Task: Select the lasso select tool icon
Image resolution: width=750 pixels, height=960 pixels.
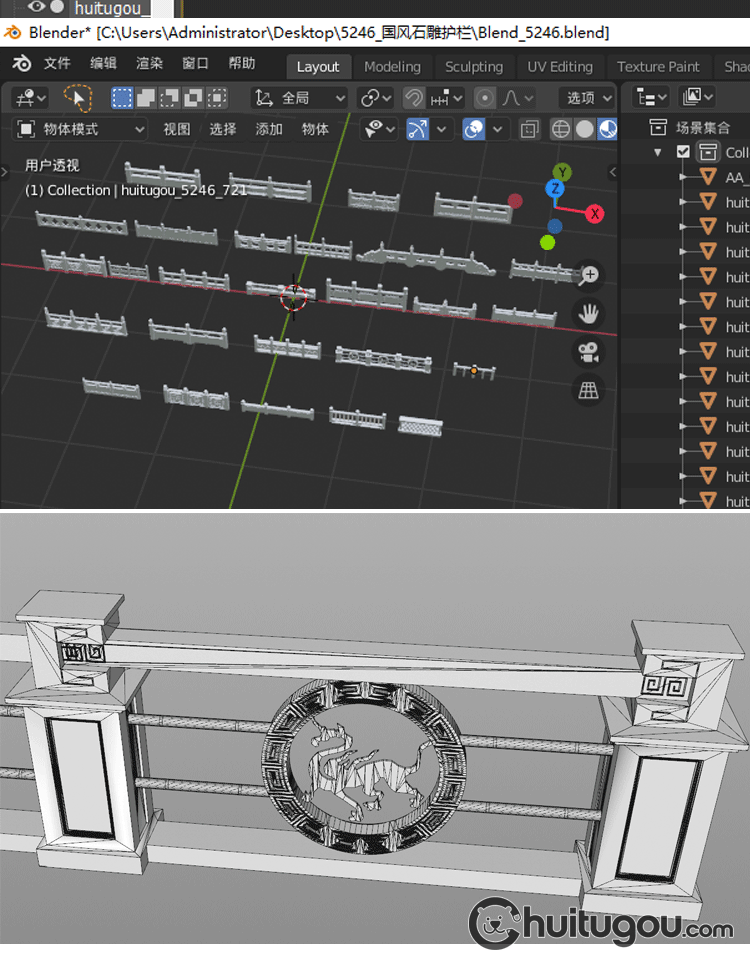Action: pyautogui.click(x=77, y=98)
